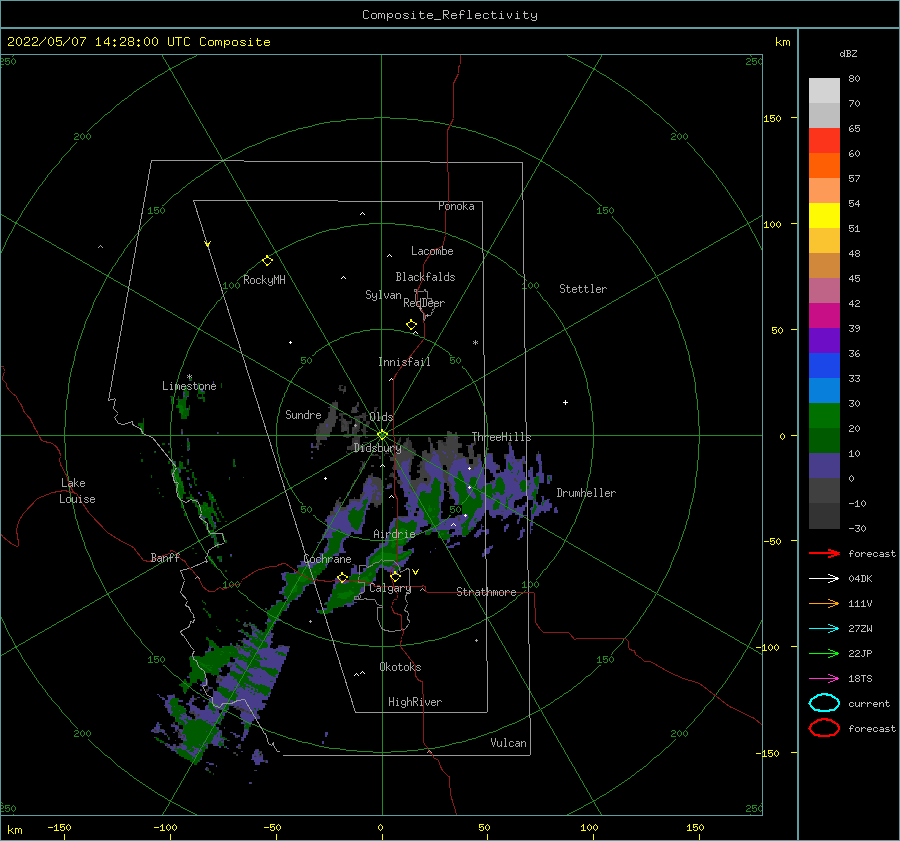Click the Calgary city label

coord(390,588)
